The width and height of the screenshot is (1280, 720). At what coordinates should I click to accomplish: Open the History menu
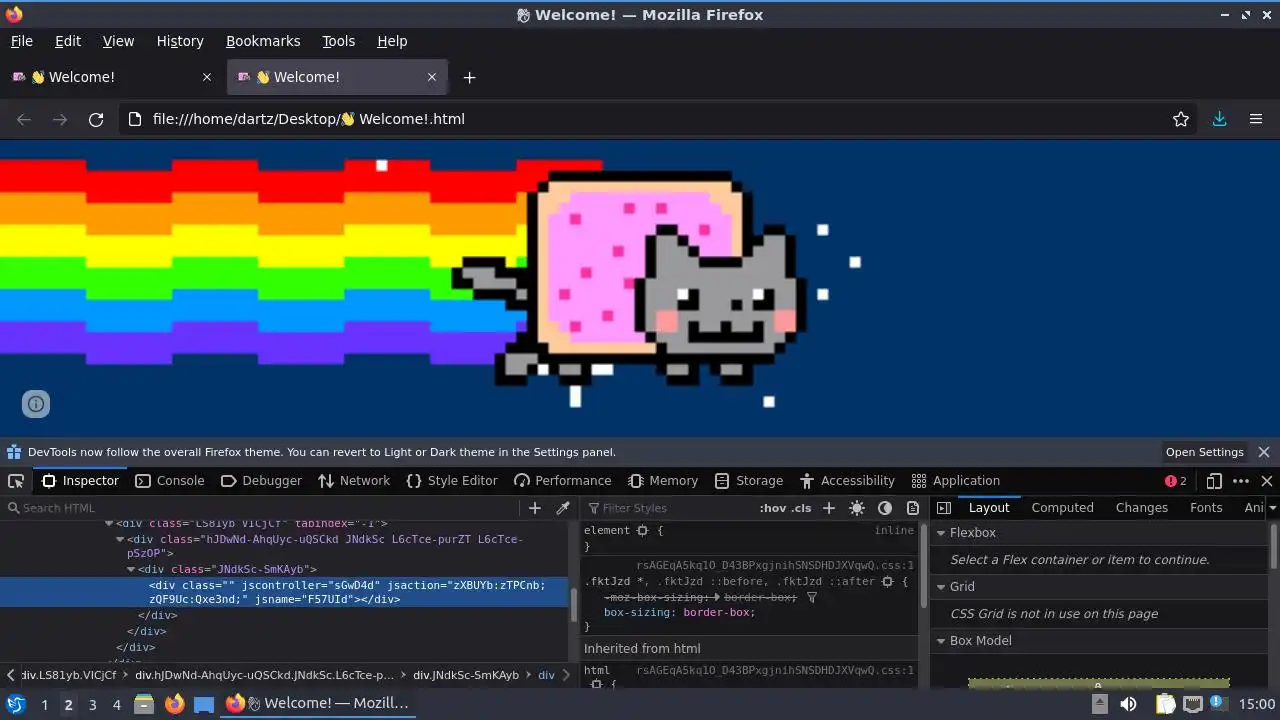[x=180, y=41]
